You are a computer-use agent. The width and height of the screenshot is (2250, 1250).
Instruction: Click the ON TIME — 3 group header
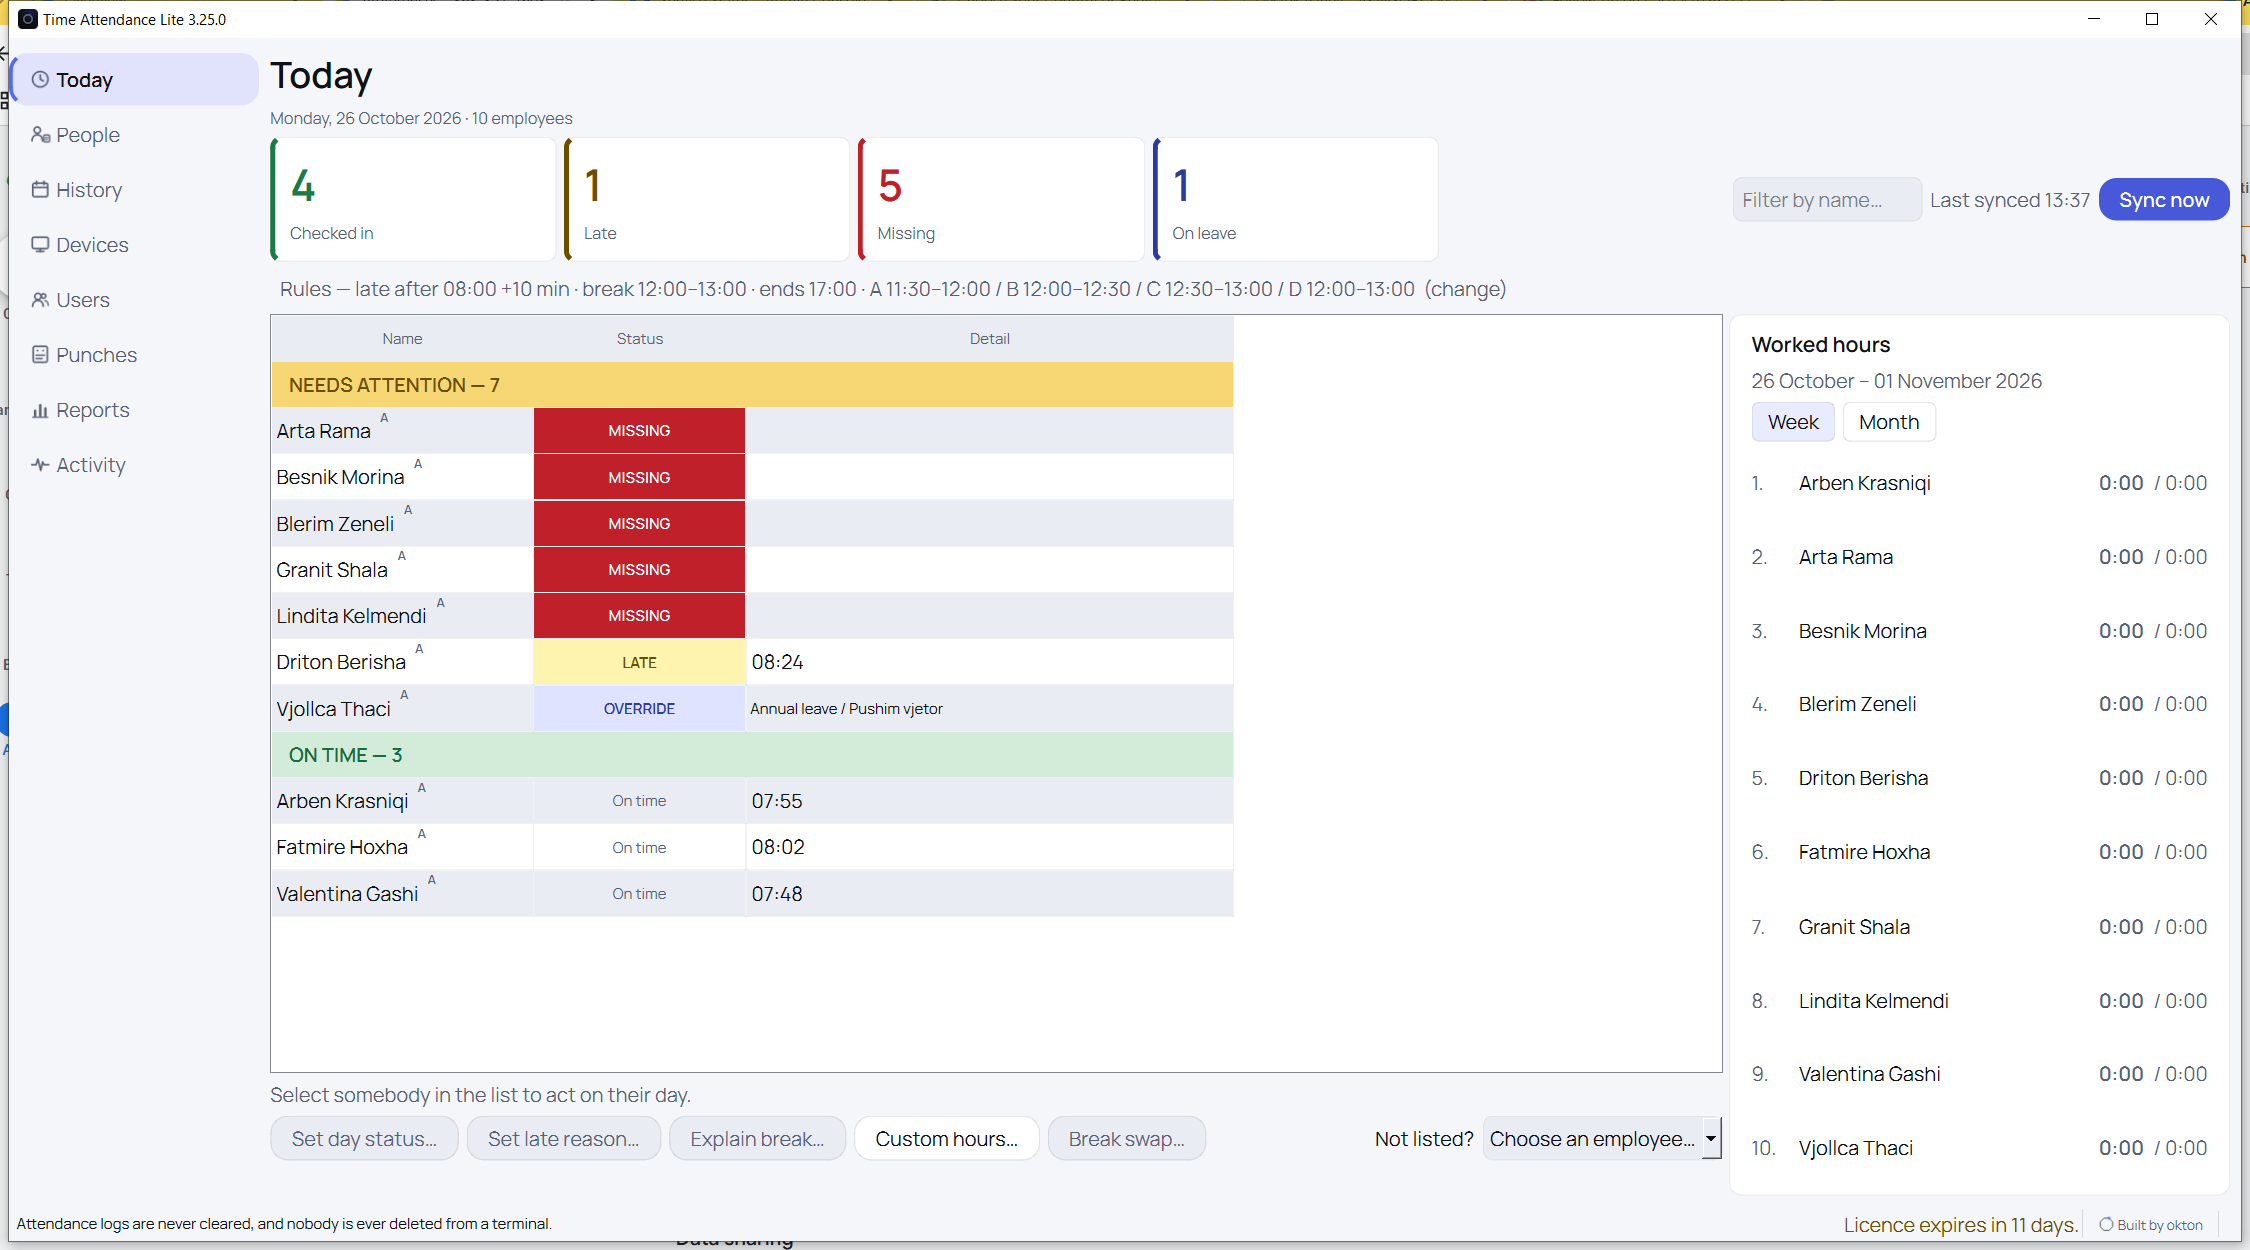click(x=752, y=755)
